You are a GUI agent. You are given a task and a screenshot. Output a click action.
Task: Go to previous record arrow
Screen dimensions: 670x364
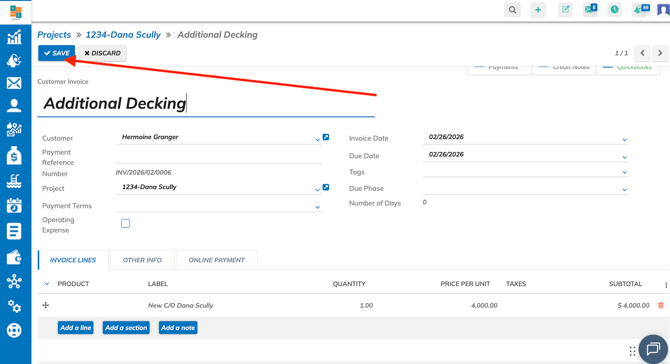point(642,53)
